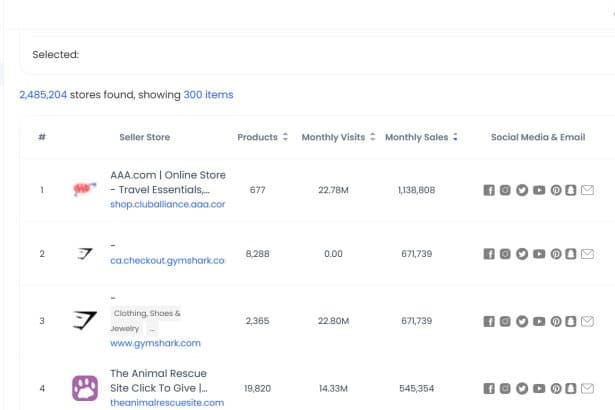Open Facebook icon for AAA.com store

click(489, 190)
